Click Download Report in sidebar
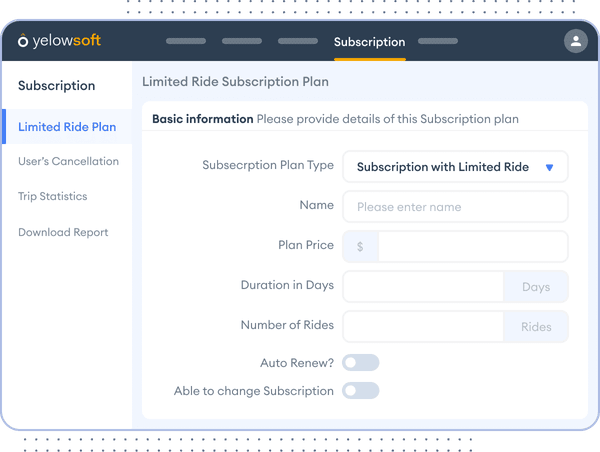600x452 pixels. (x=63, y=232)
